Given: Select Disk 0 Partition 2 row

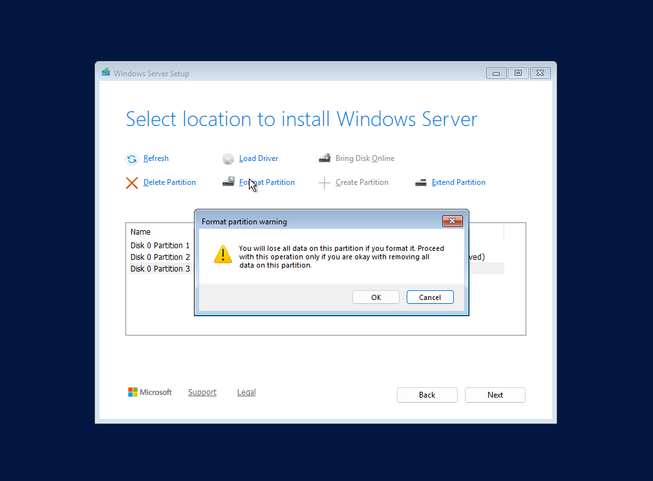Looking at the screenshot, I should click(160, 257).
